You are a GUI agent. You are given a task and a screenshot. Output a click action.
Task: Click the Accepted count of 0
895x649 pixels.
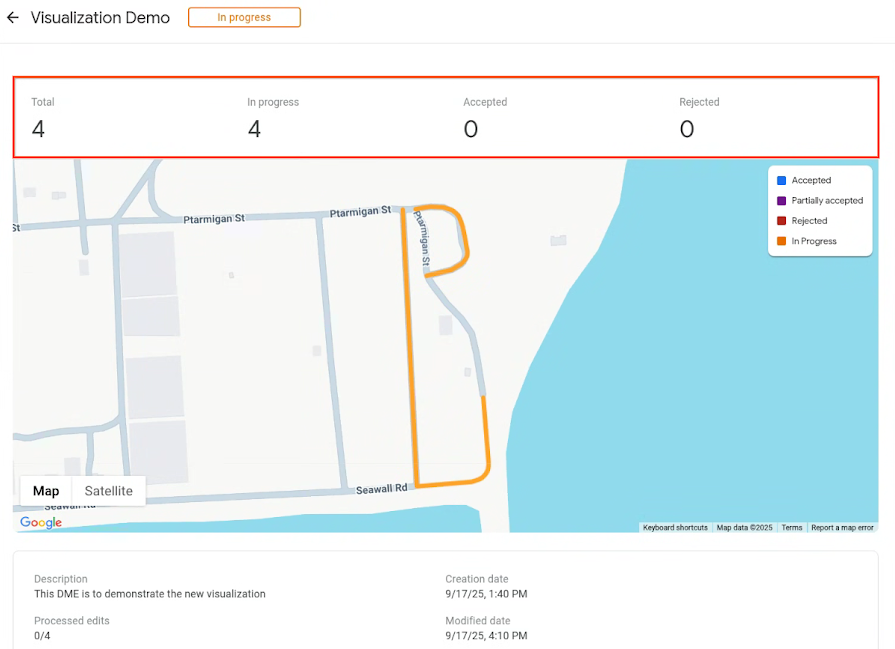471,129
